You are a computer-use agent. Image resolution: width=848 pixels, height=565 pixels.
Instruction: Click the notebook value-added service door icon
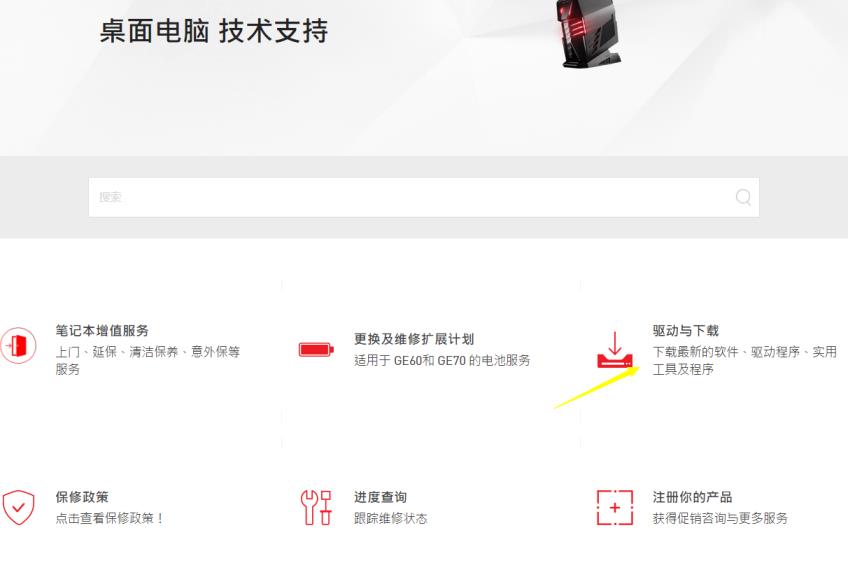[18, 345]
